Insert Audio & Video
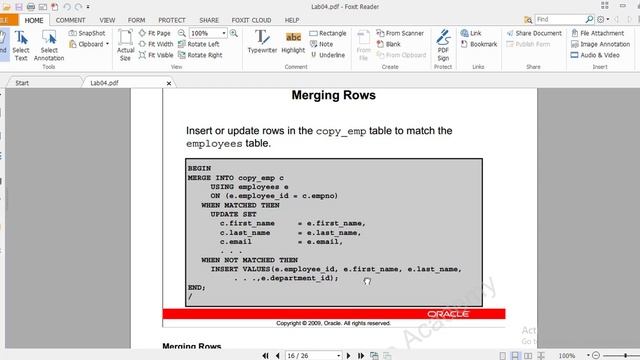The height and width of the screenshot is (360, 640). 595,55
